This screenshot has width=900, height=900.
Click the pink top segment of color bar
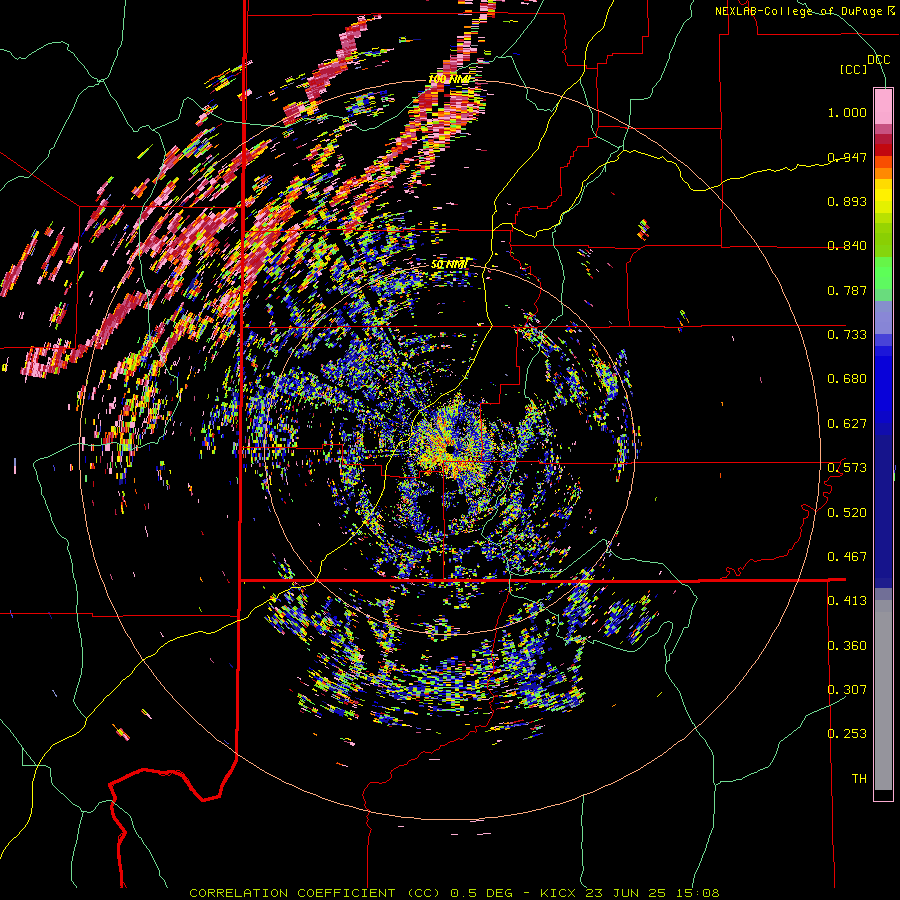point(883,106)
